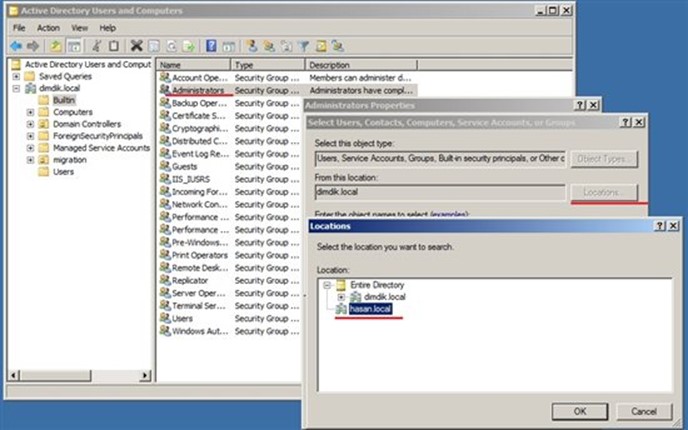Image resolution: width=688 pixels, height=430 pixels.
Task: Create new organizational unit toolbar icon
Action: [286, 46]
